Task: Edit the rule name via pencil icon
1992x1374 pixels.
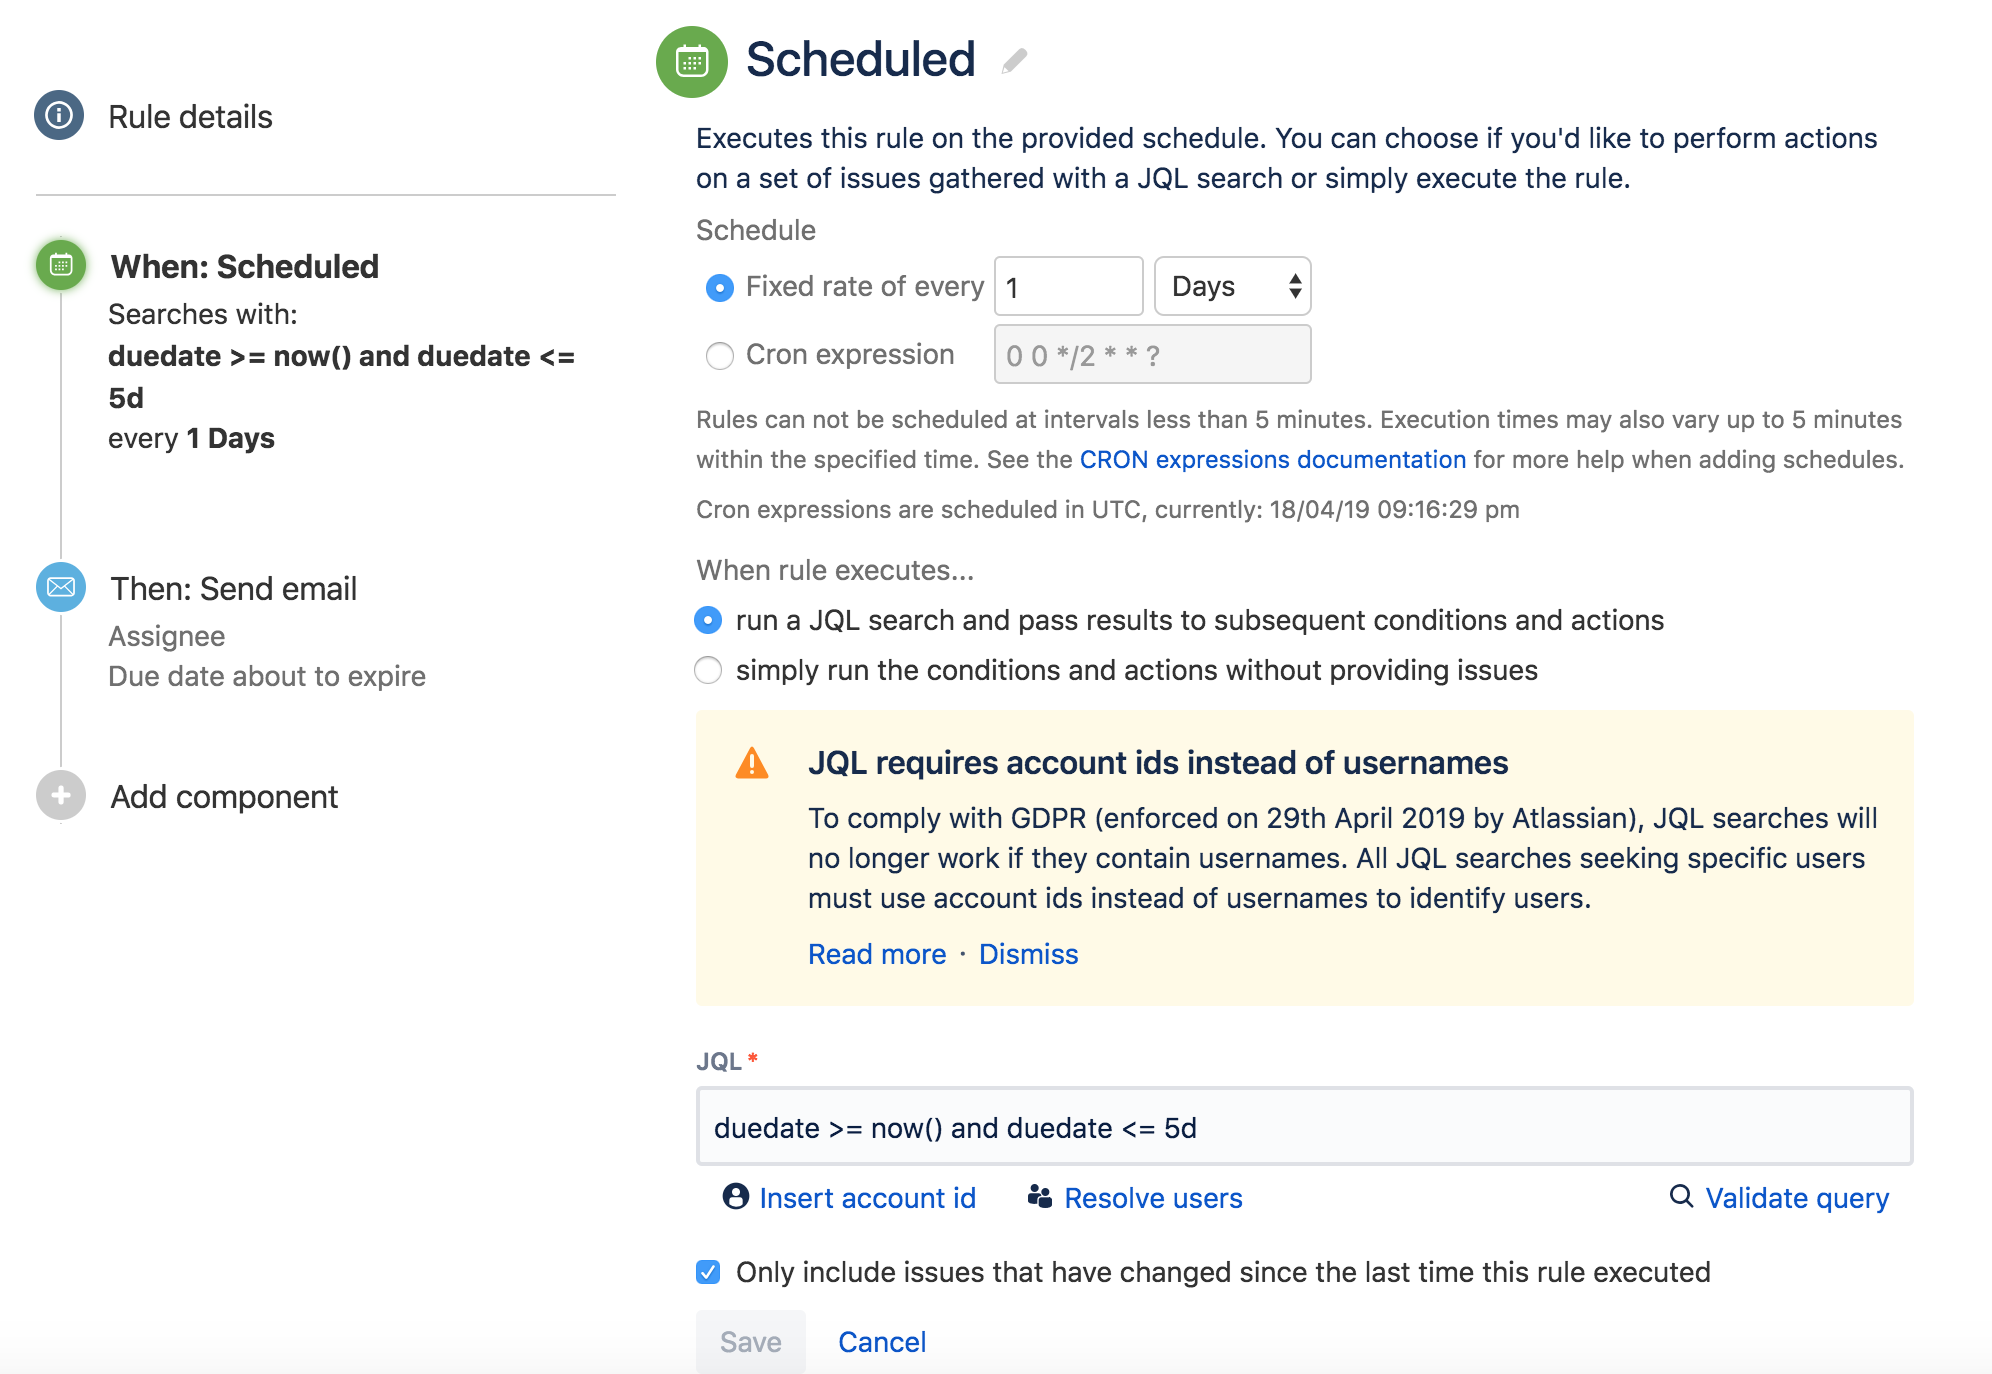Action: pyautogui.click(x=1016, y=60)
